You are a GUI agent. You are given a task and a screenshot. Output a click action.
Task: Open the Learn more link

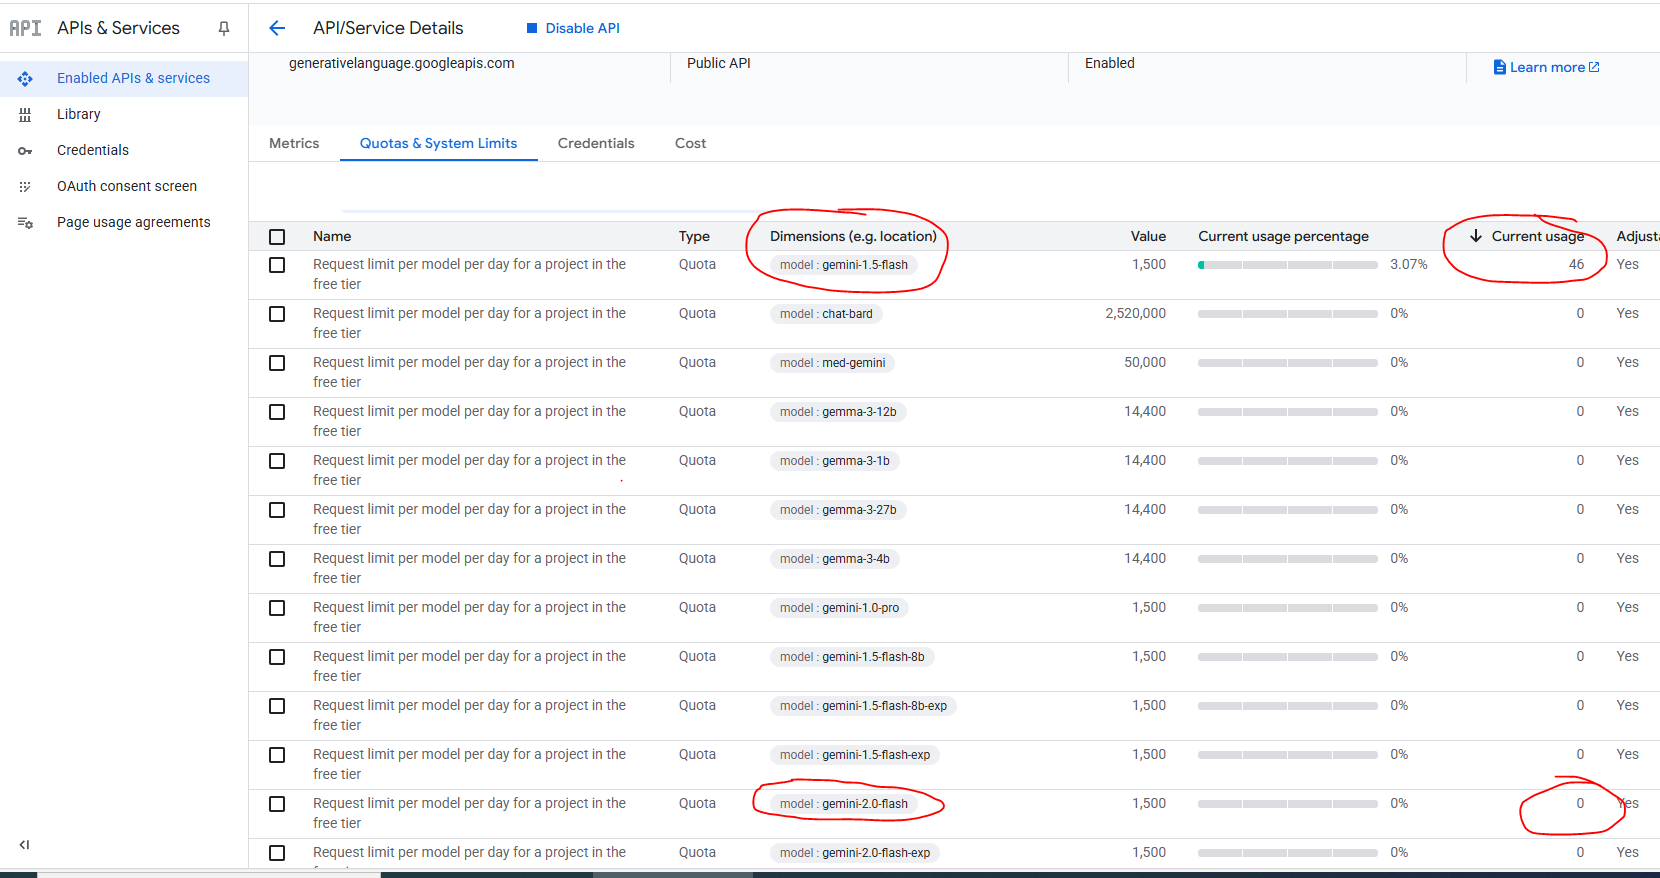click(1546, 67)
